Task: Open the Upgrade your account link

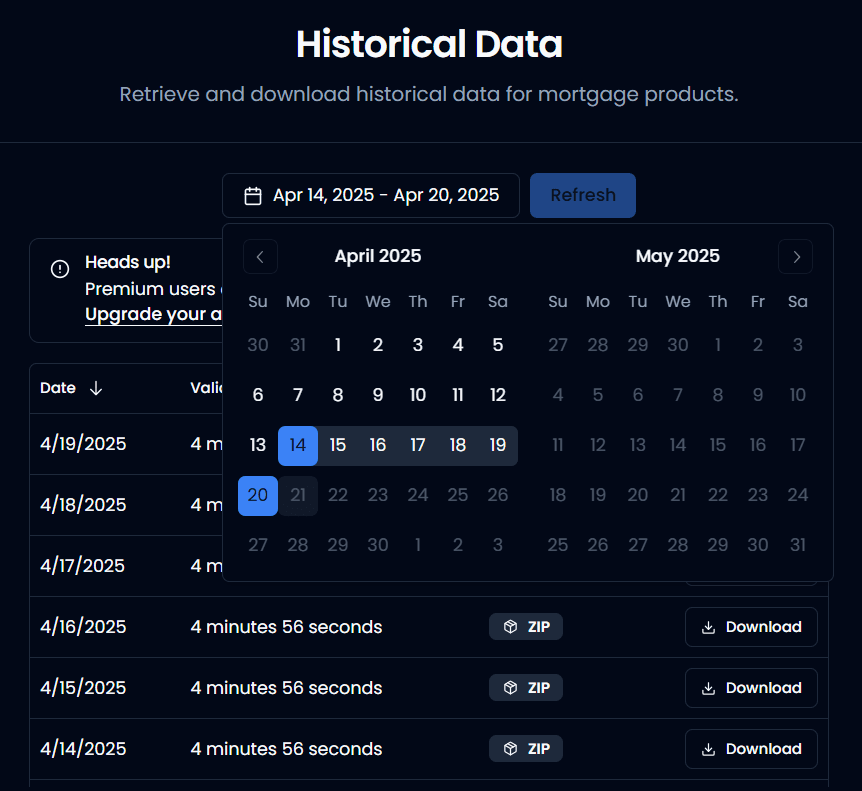Action: pyautogui.click(x=153, y=314)
